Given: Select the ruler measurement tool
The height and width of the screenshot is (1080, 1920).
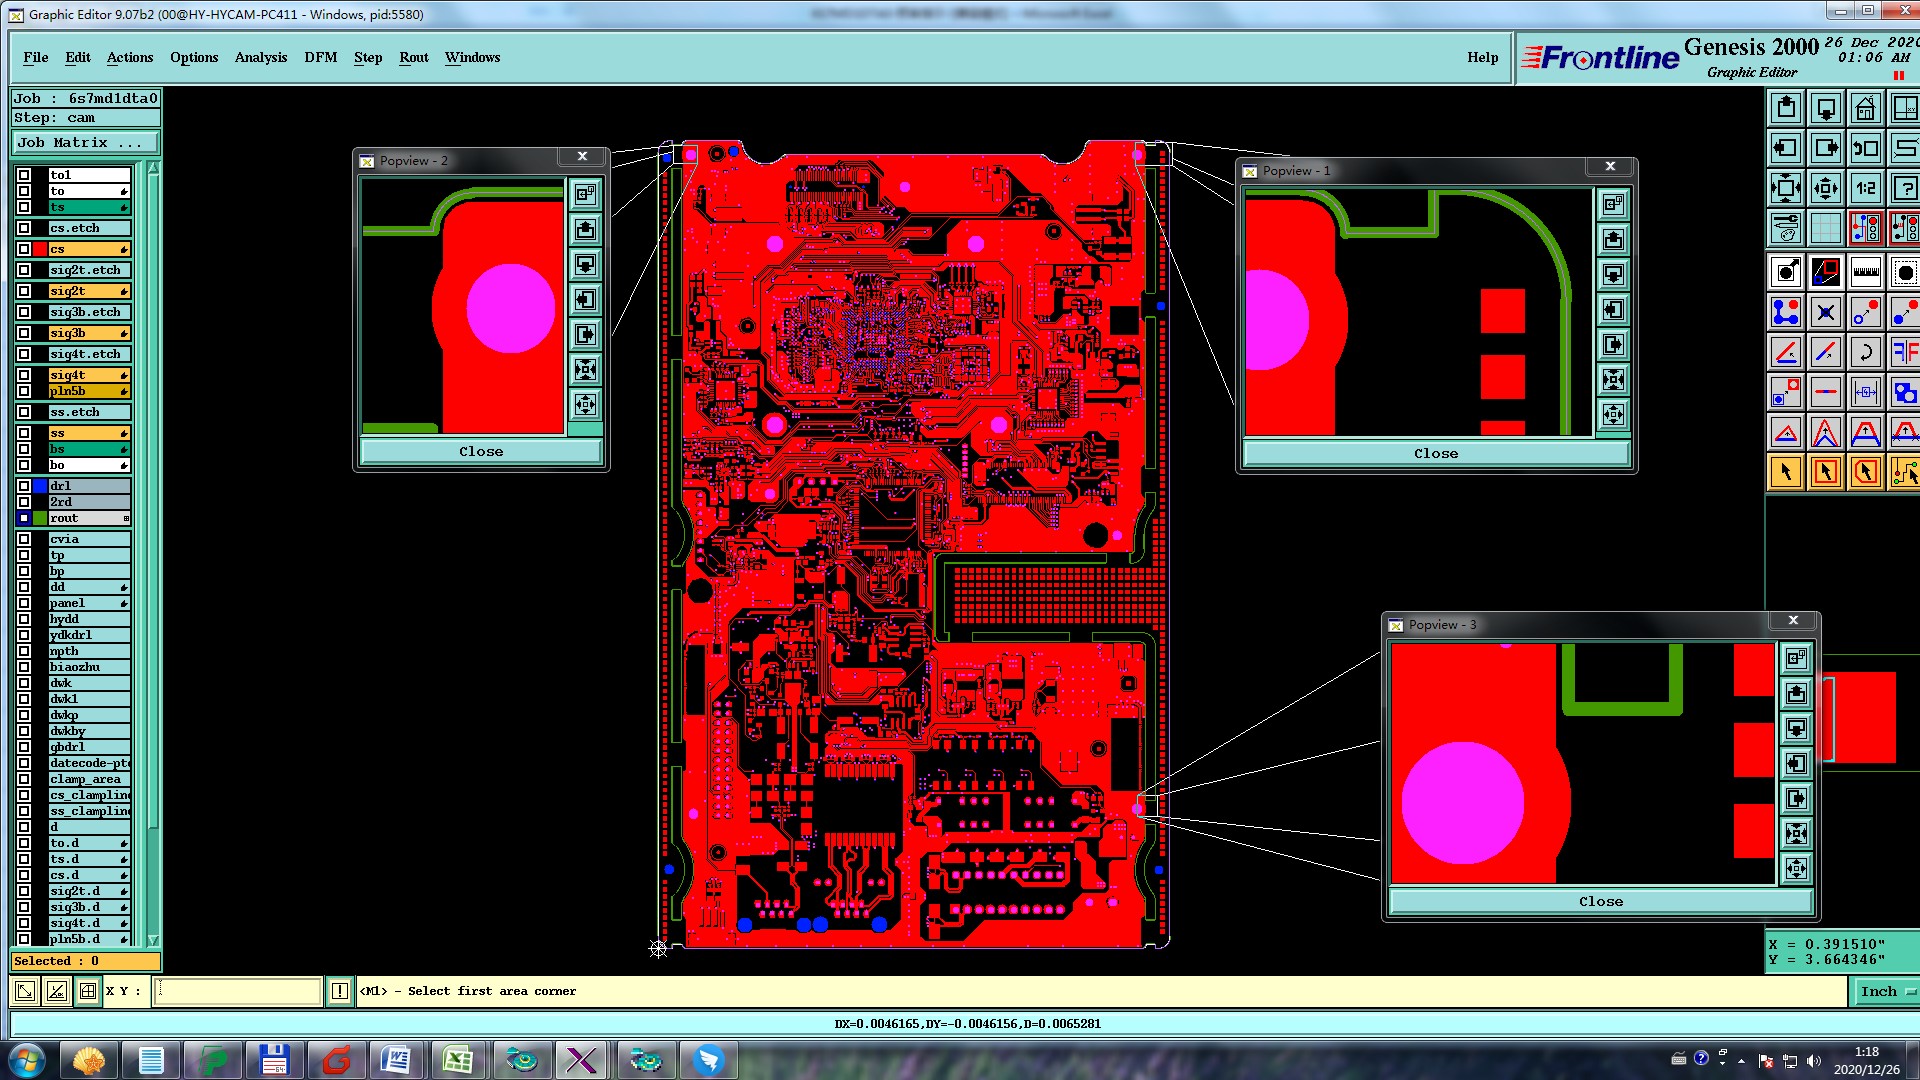Looking at the screenshot, I should pyautogui.click(x=1865, y=272).
